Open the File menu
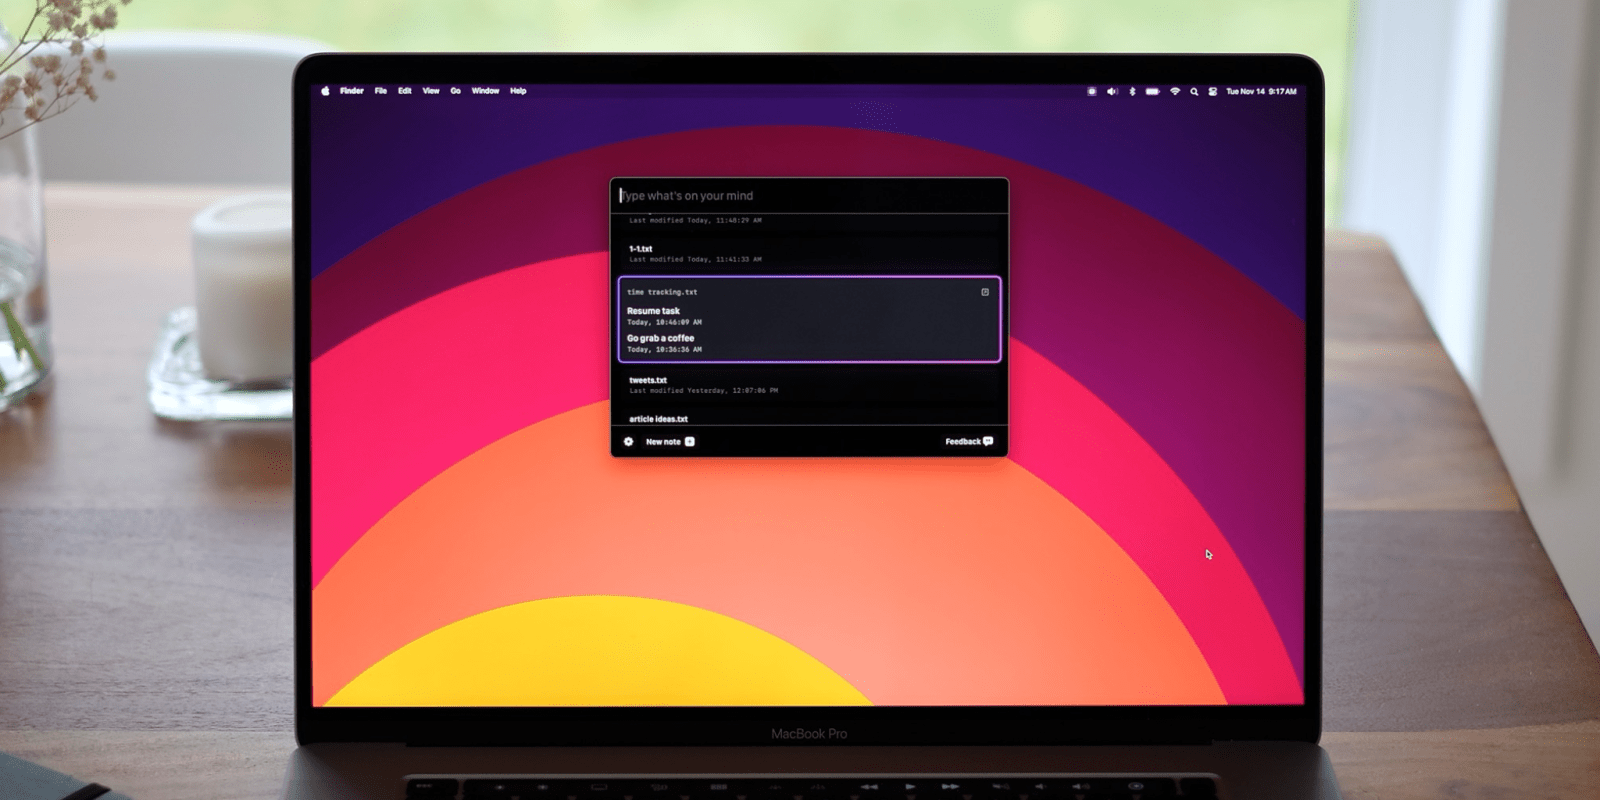Image resolution: width=1600 pixels, height=800 pixels. [380, 91]
